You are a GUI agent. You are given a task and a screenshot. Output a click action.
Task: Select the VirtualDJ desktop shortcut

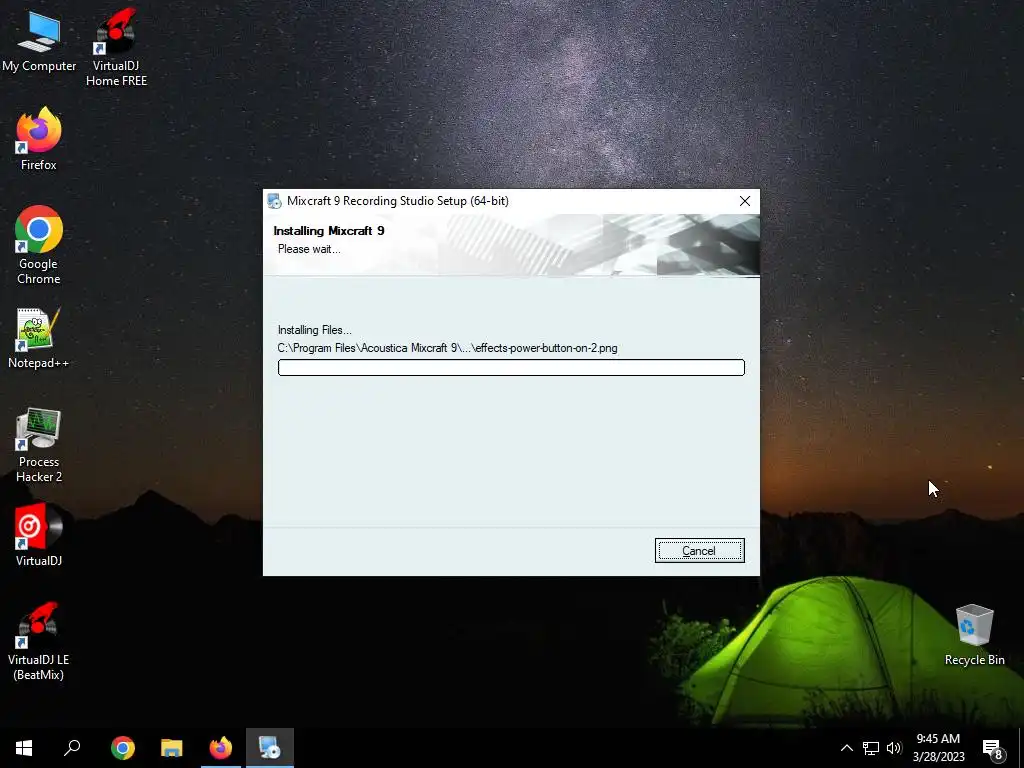click(x=39, y=535)
